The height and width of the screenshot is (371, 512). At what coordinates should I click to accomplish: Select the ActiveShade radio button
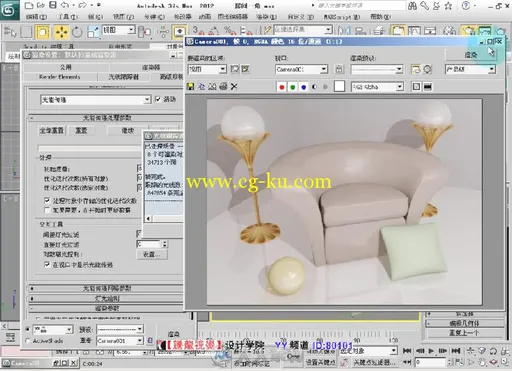coord(28,341)
